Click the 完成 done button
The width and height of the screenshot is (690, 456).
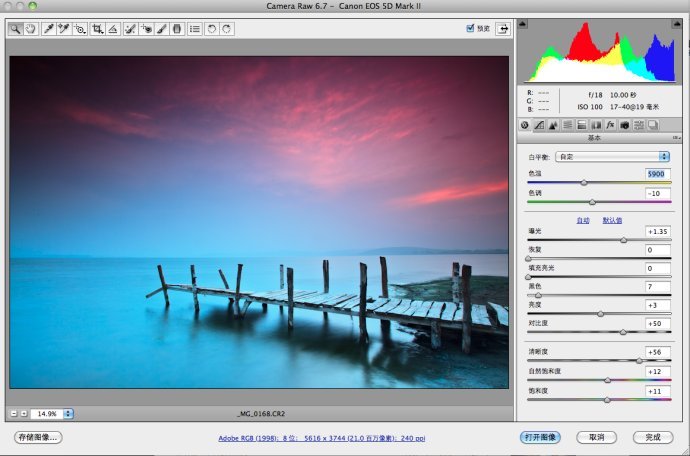click(x=653, y=438)
